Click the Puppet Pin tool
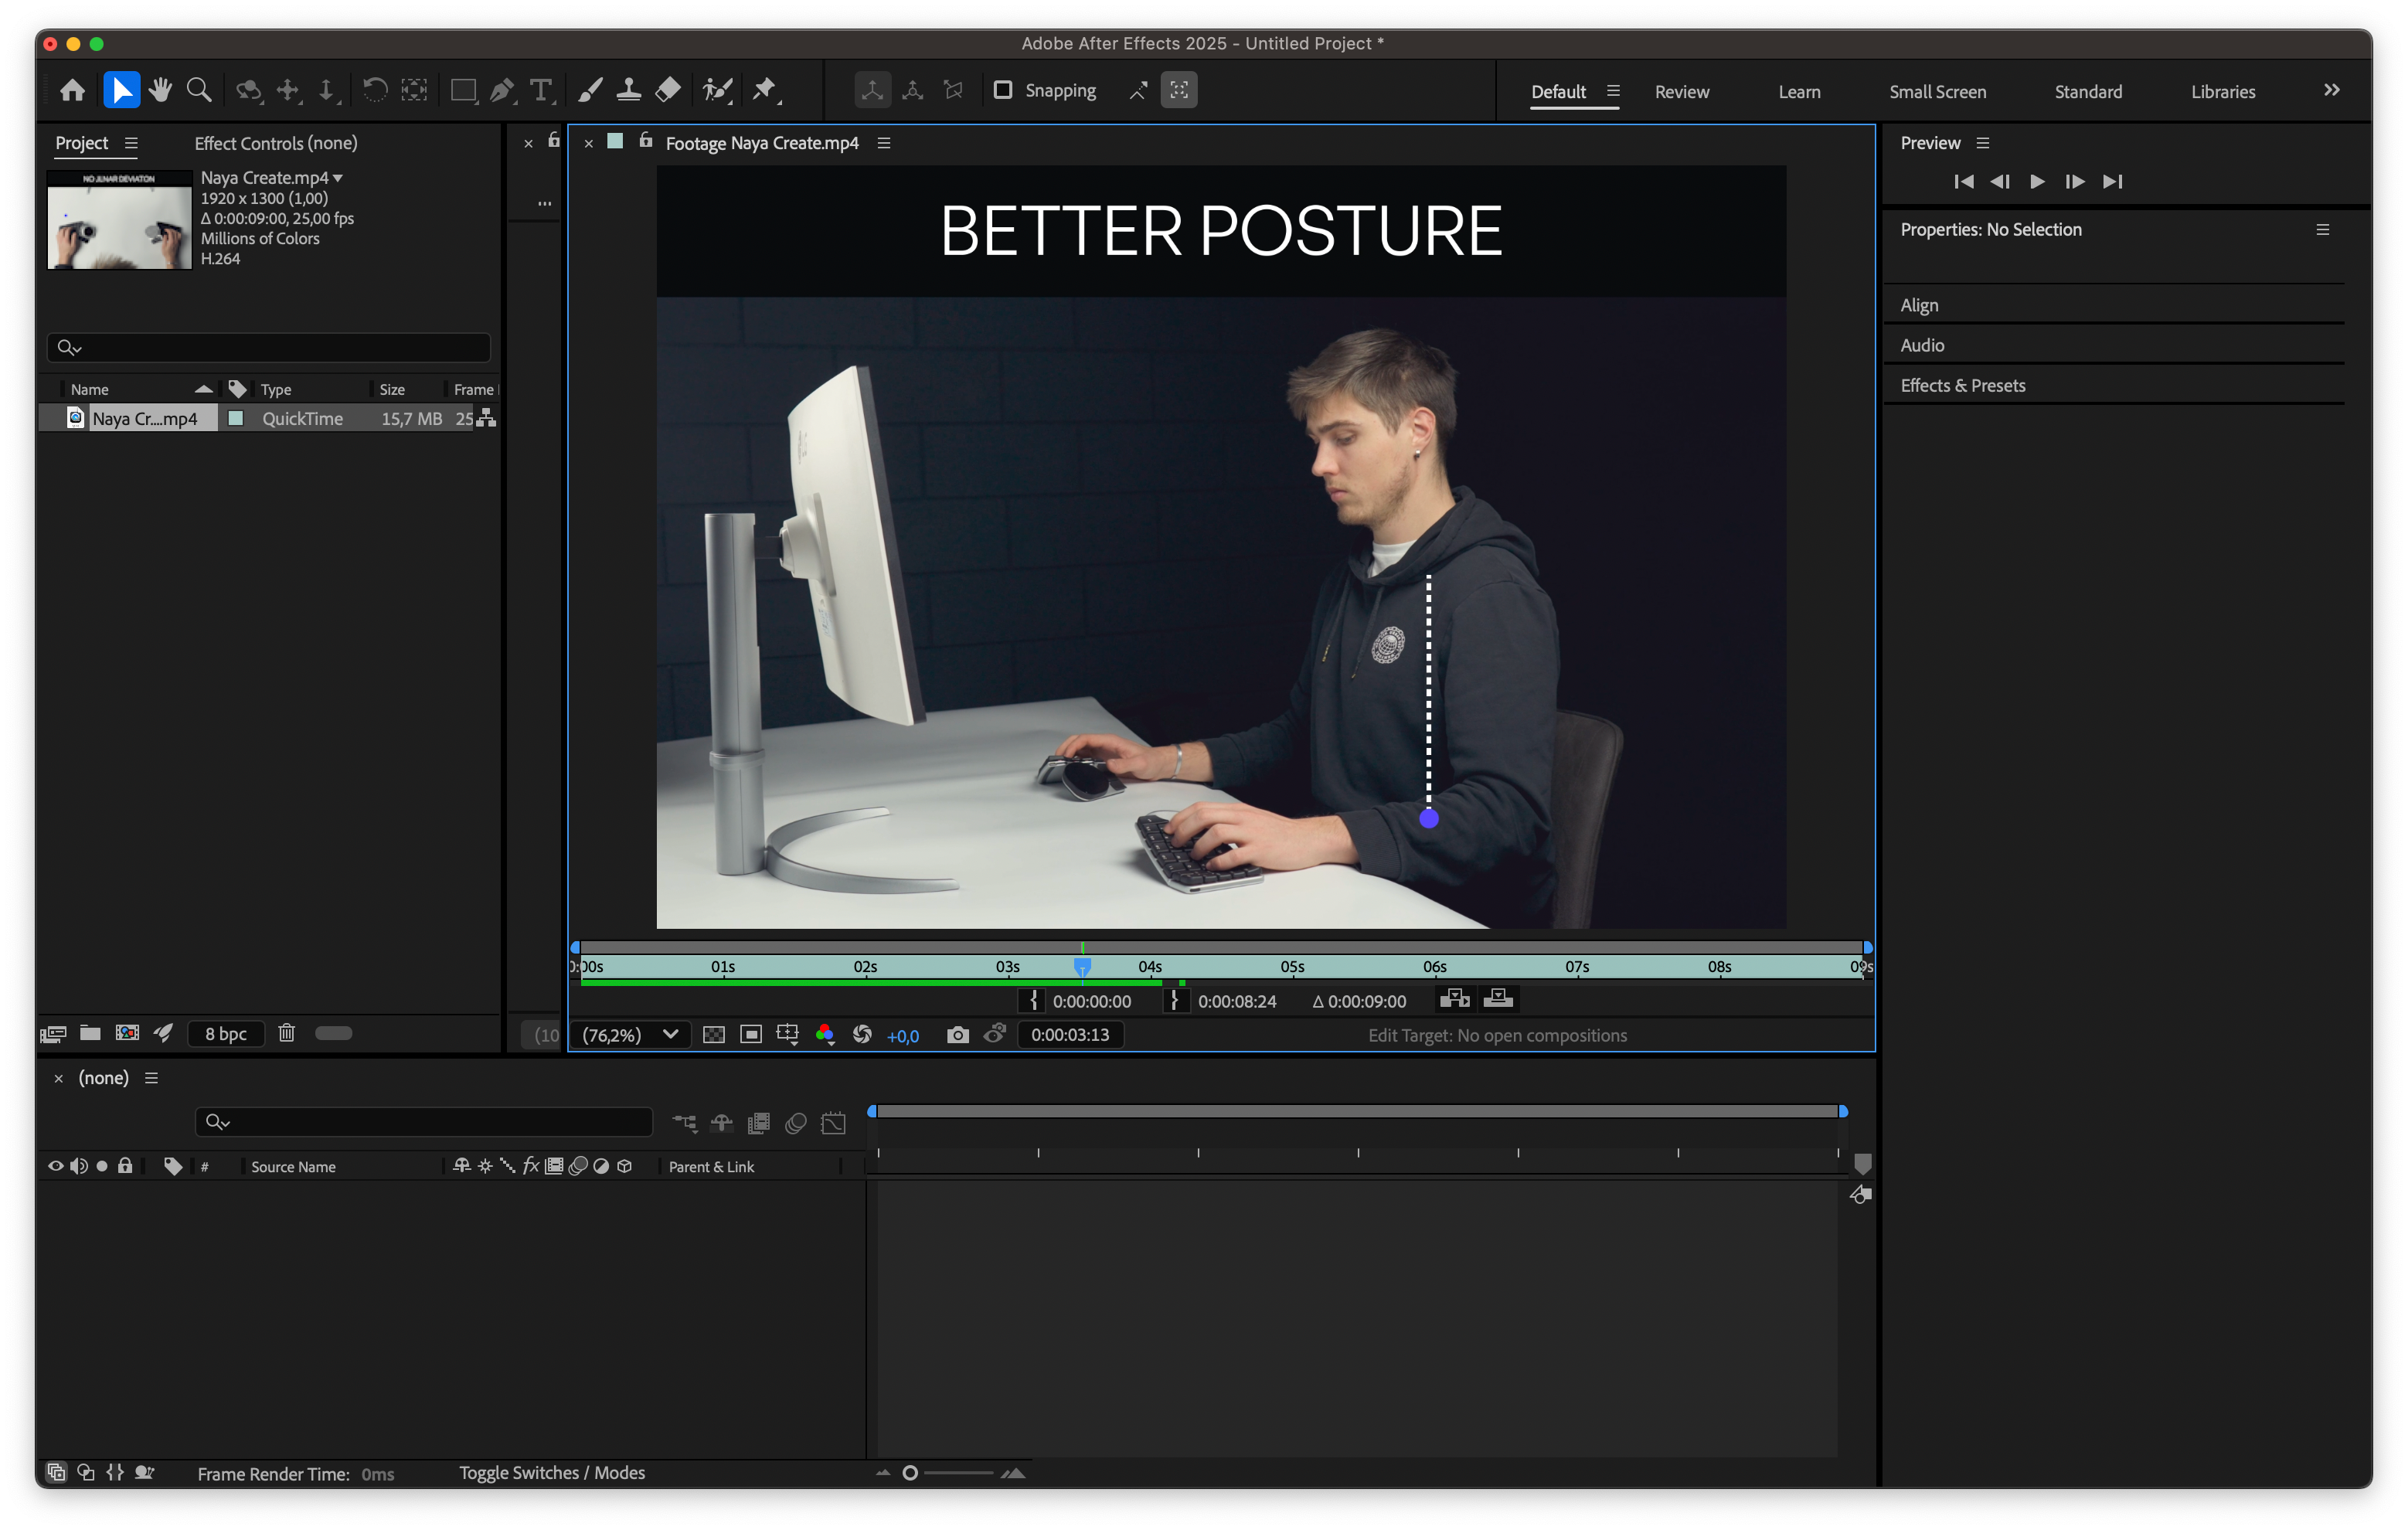Screen dimensions: 2408x1530 pyautogui.click(x=765, y=90)
